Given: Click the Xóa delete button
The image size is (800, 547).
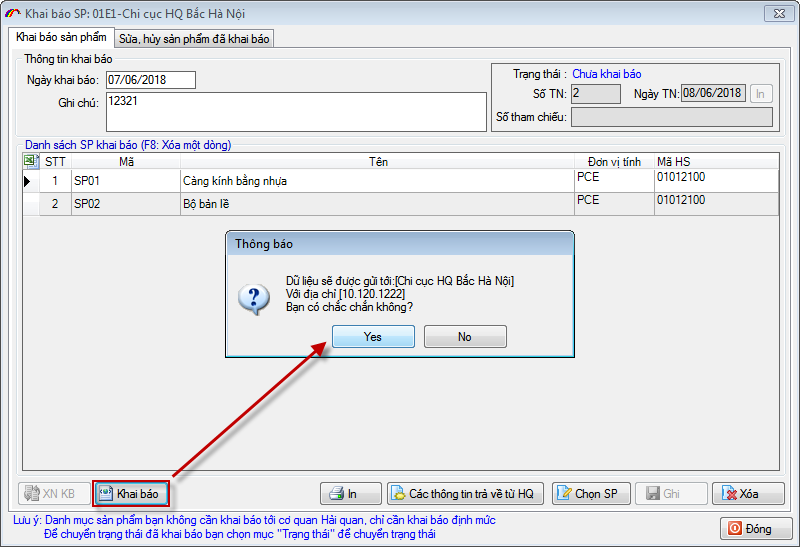Looking at the screenshot, I should coord(747,493).
